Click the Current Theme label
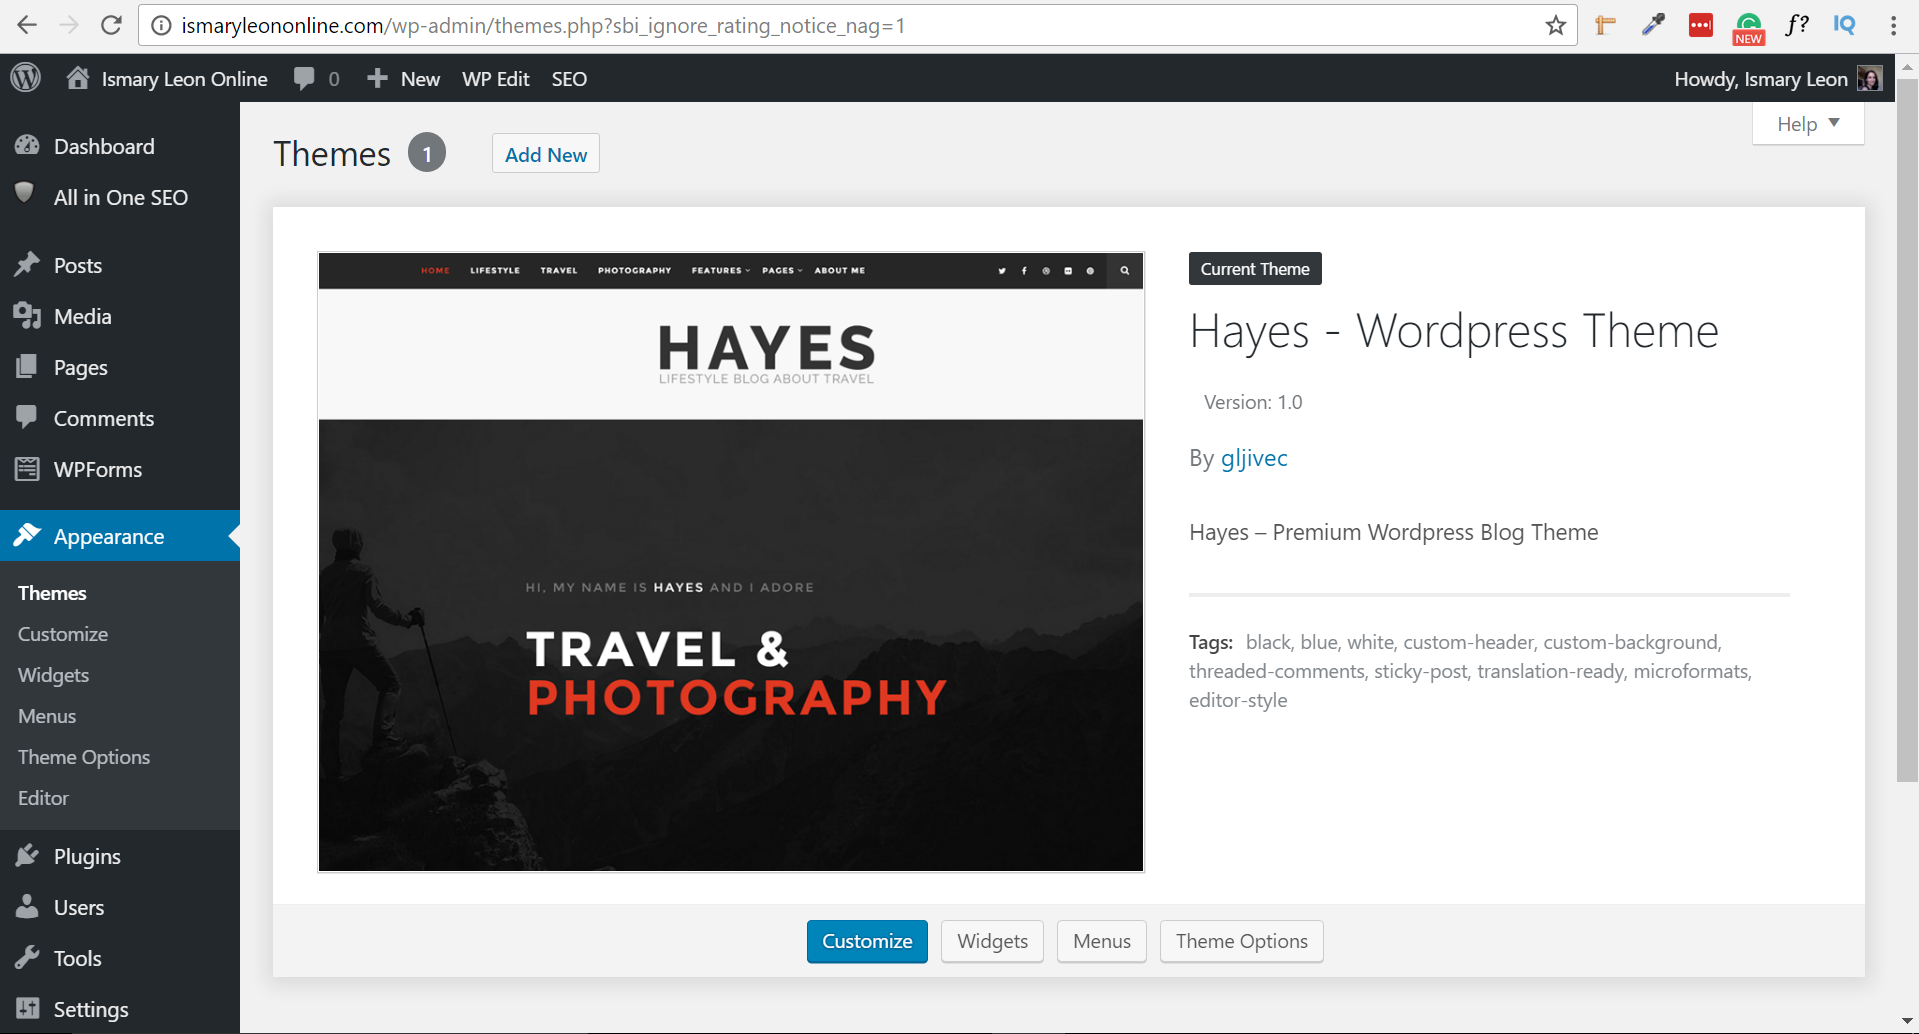 (1255, 269)
